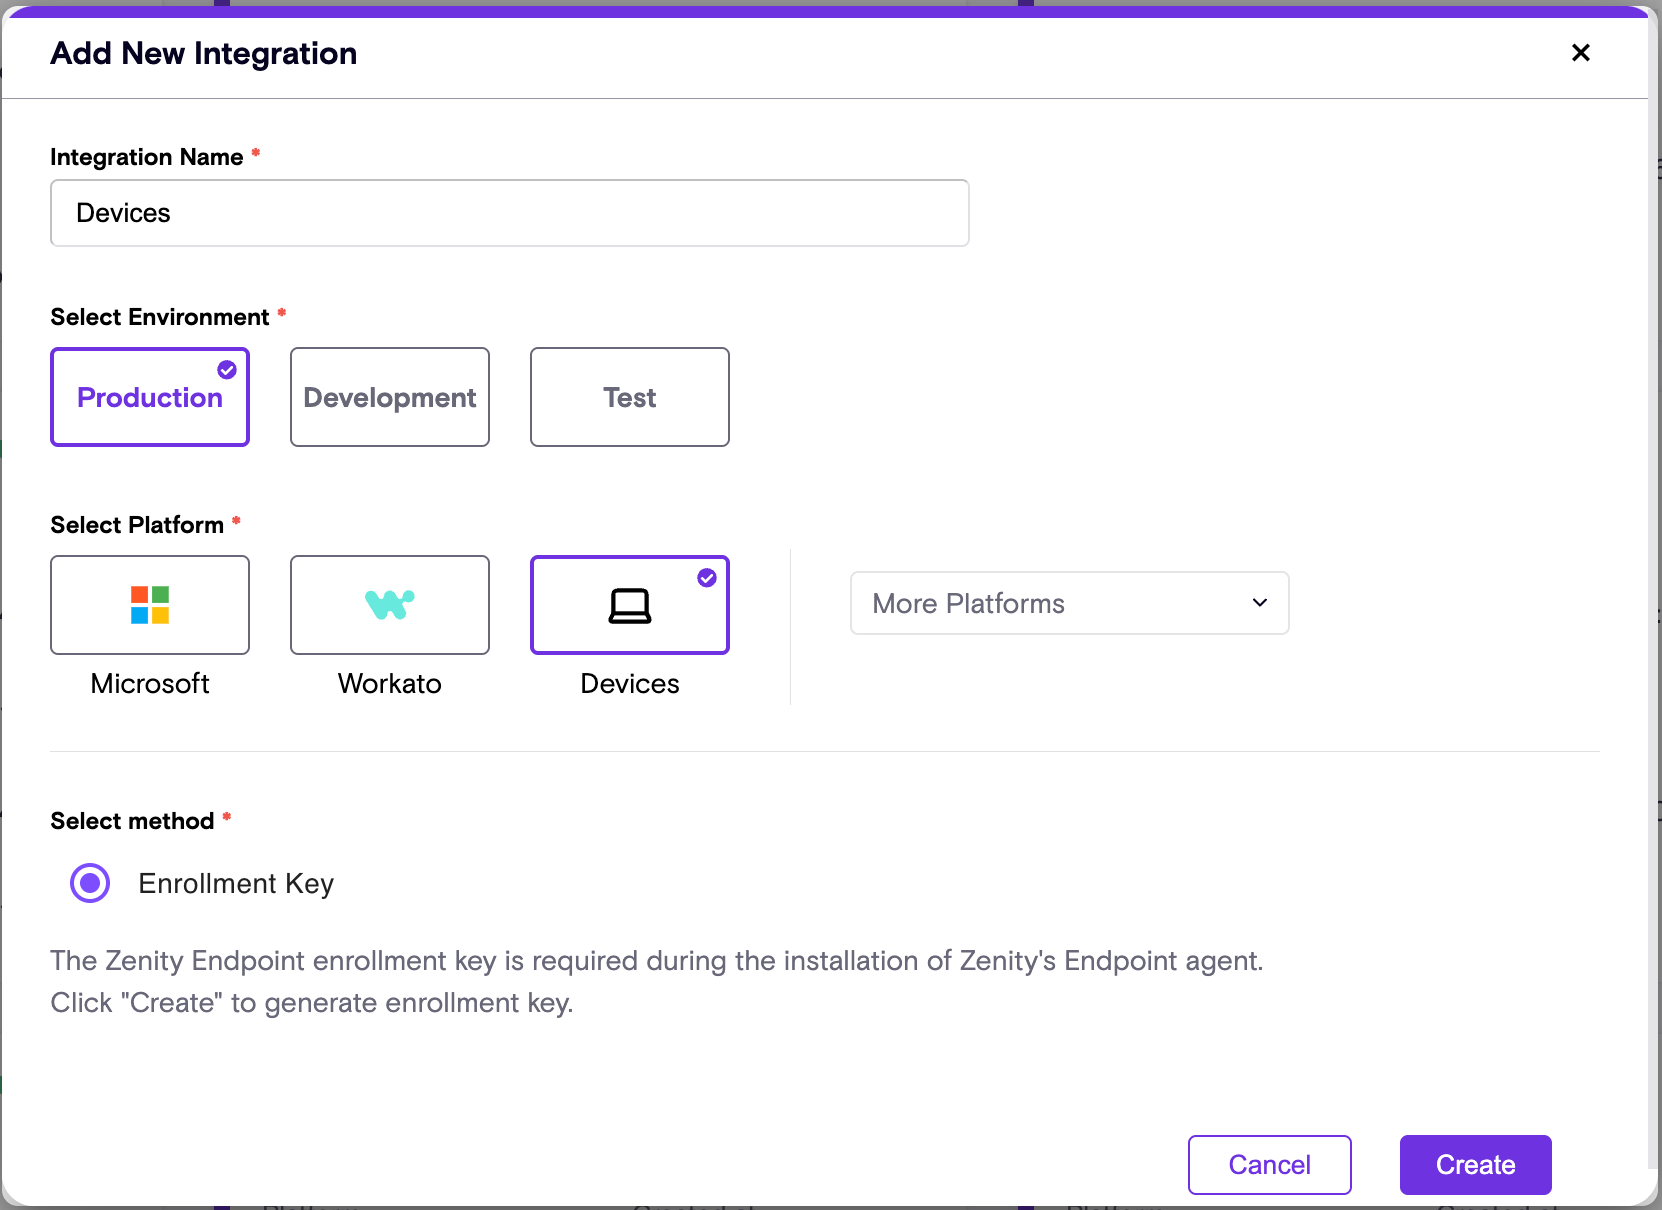Viewport: 1662px width, 1210px height.
Task: Click the Select Platform section label
Action: [x=138, y=524]
